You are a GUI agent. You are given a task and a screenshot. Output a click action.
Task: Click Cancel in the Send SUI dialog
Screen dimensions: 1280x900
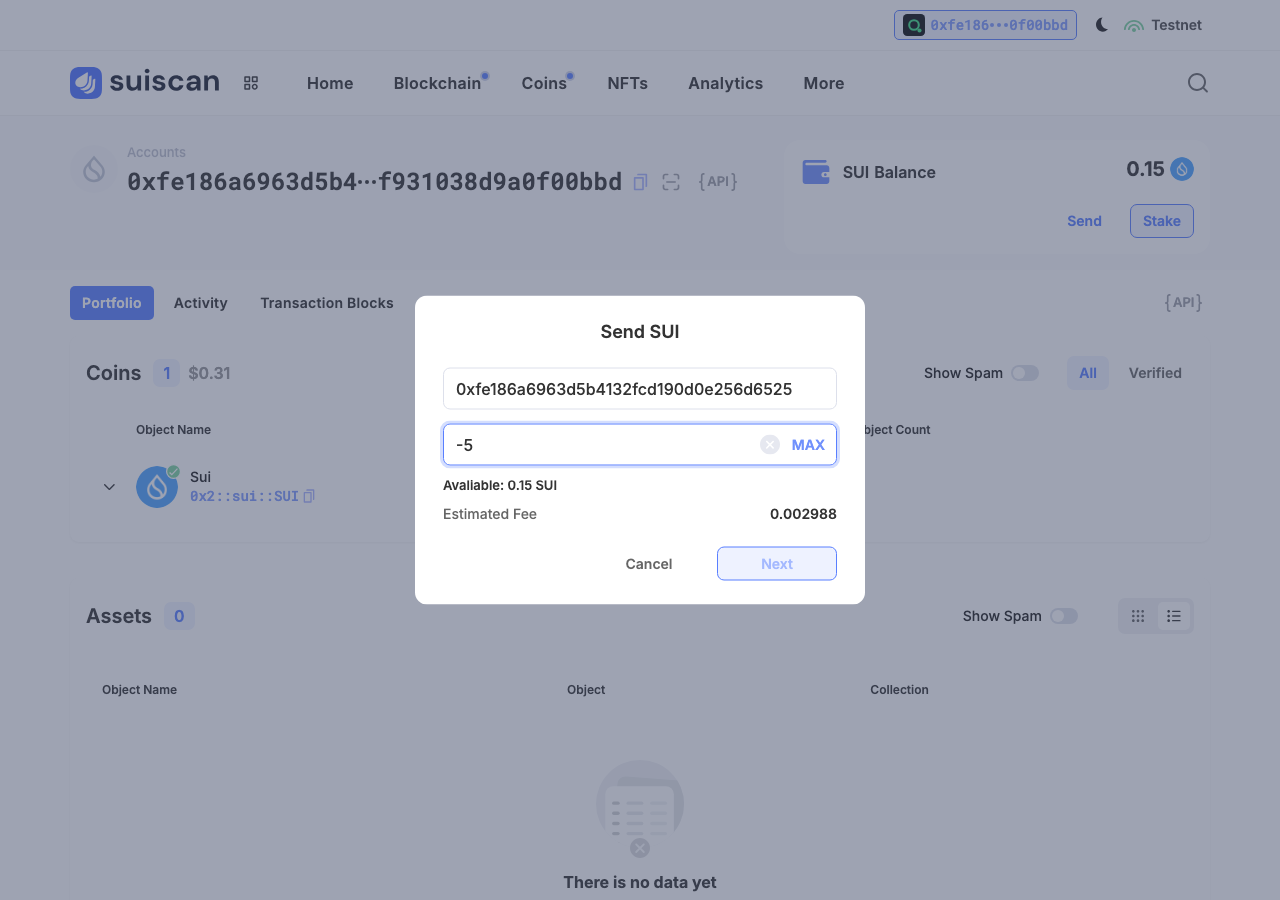[x=649, y=564]
